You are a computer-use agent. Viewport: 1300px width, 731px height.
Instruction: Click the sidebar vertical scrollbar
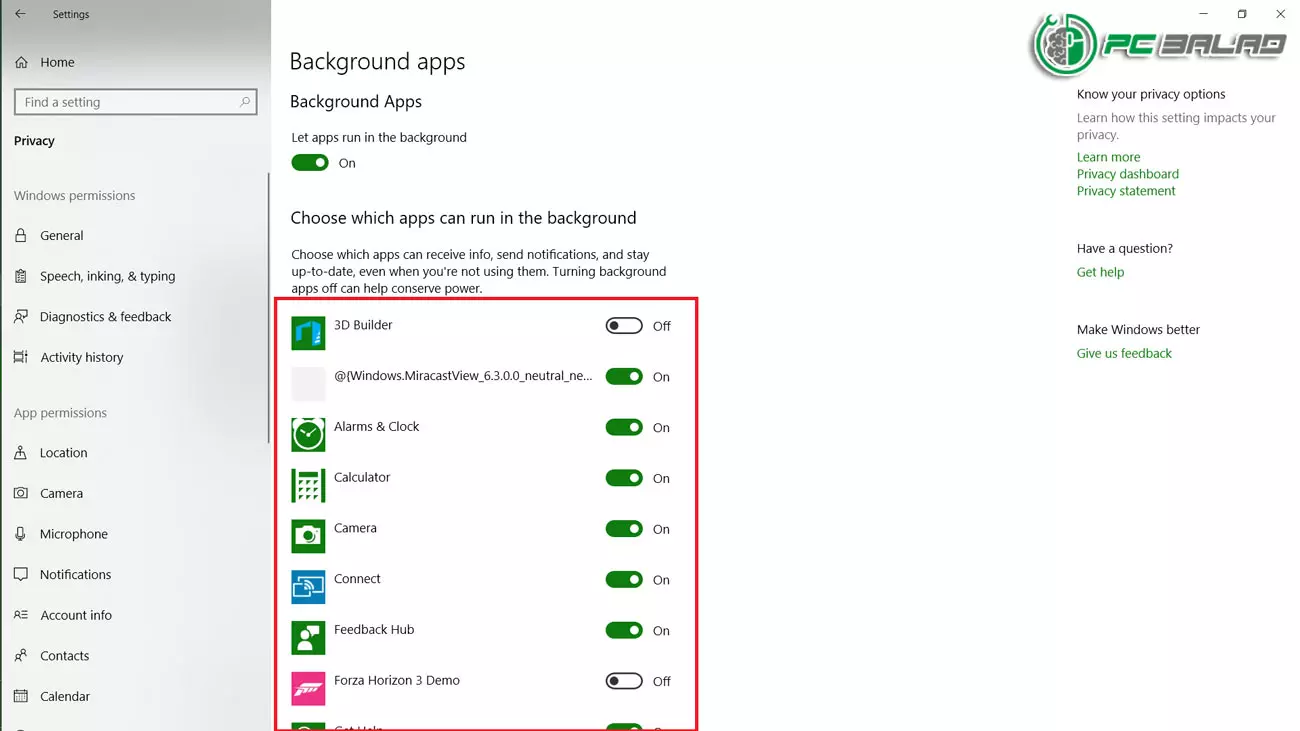coord(268,308)
